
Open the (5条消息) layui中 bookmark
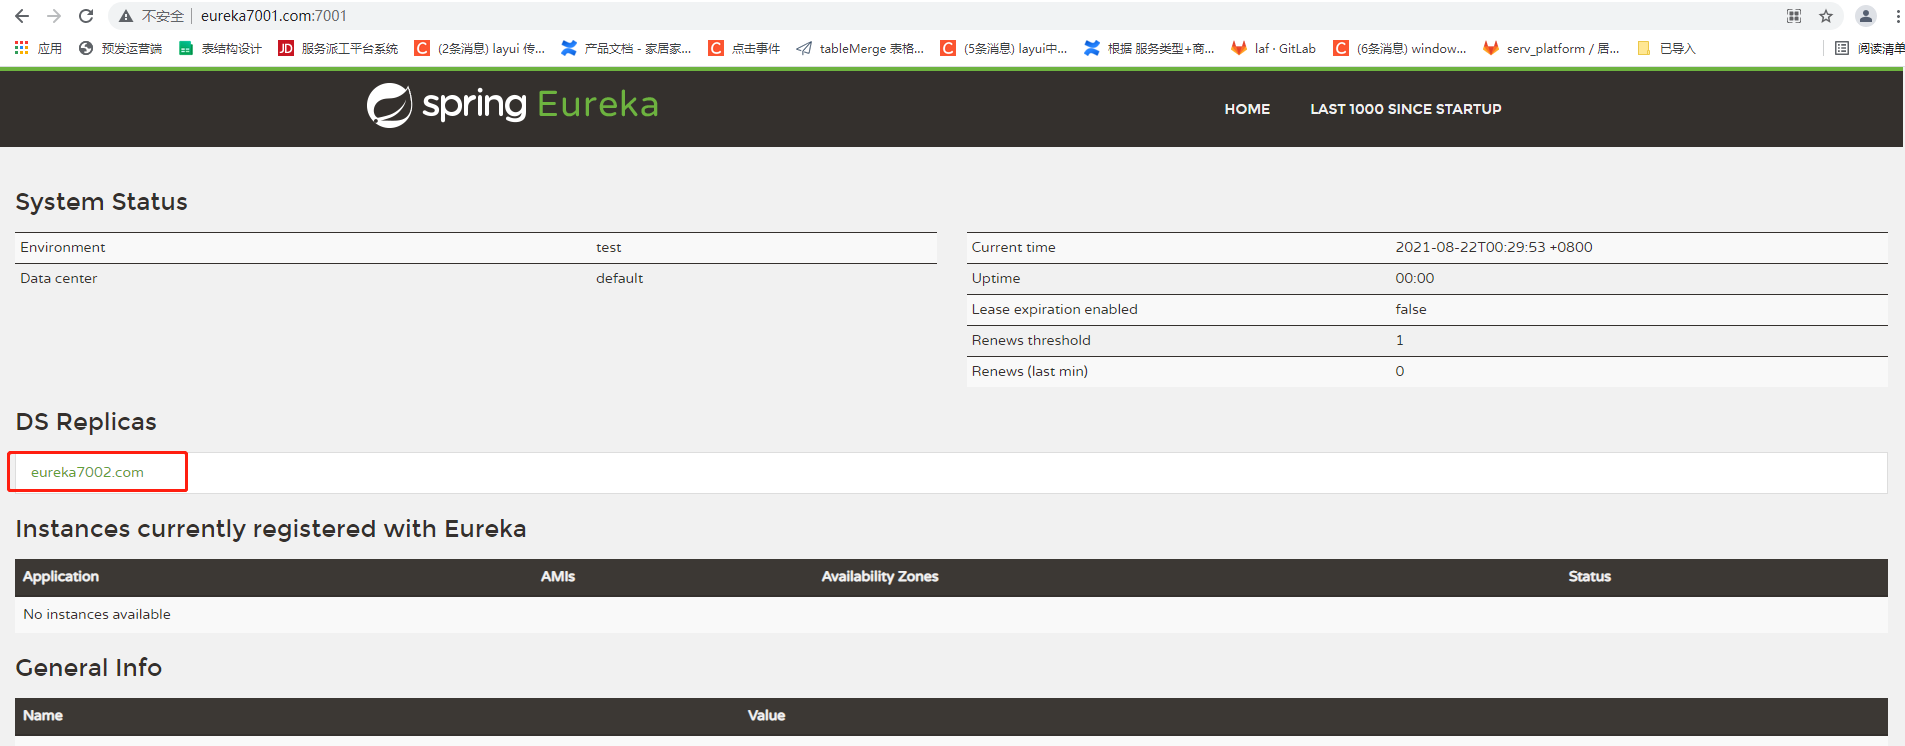(x=1004, y=48)
